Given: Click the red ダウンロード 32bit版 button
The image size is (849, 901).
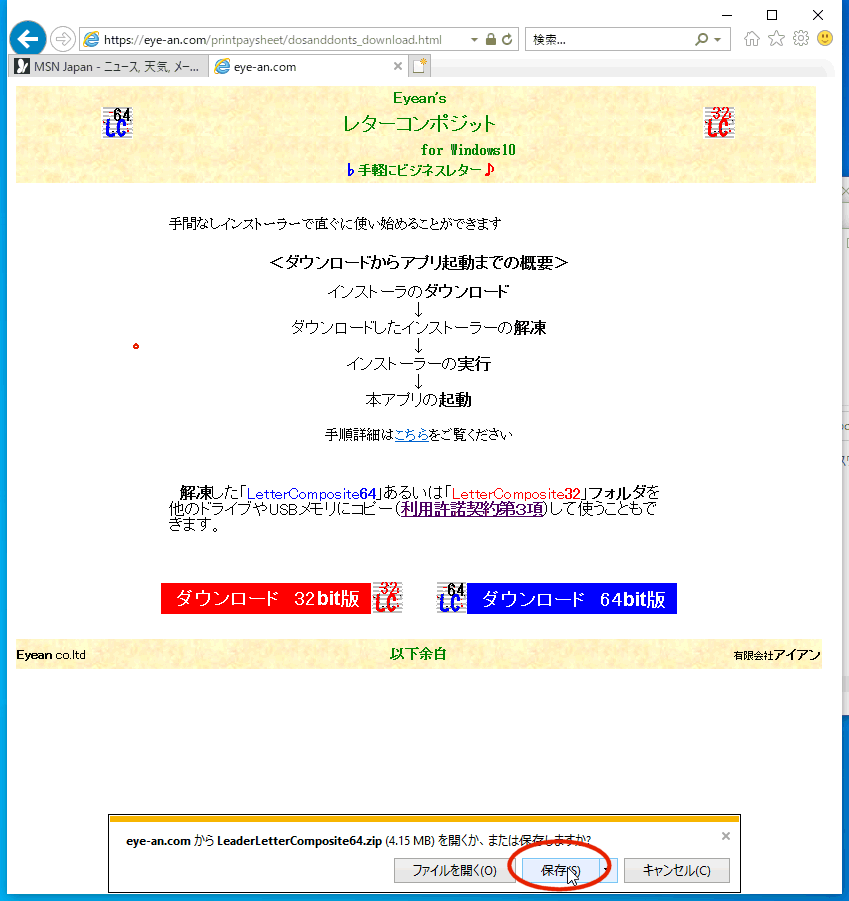Looking at the screenshot, I should coord(266,599).
